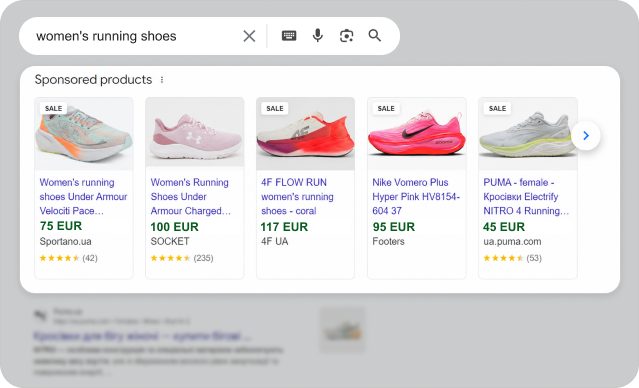Click the SALE badge on the Nike Vomero shoe
639x388 pixels.
click(386, 108)
